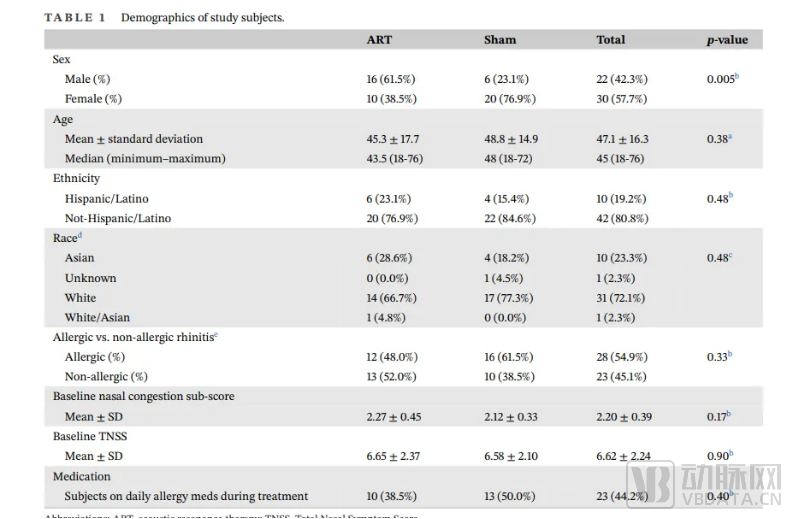Click the p-value column header
Screen dimensions: 794x519
coord(727,40)
